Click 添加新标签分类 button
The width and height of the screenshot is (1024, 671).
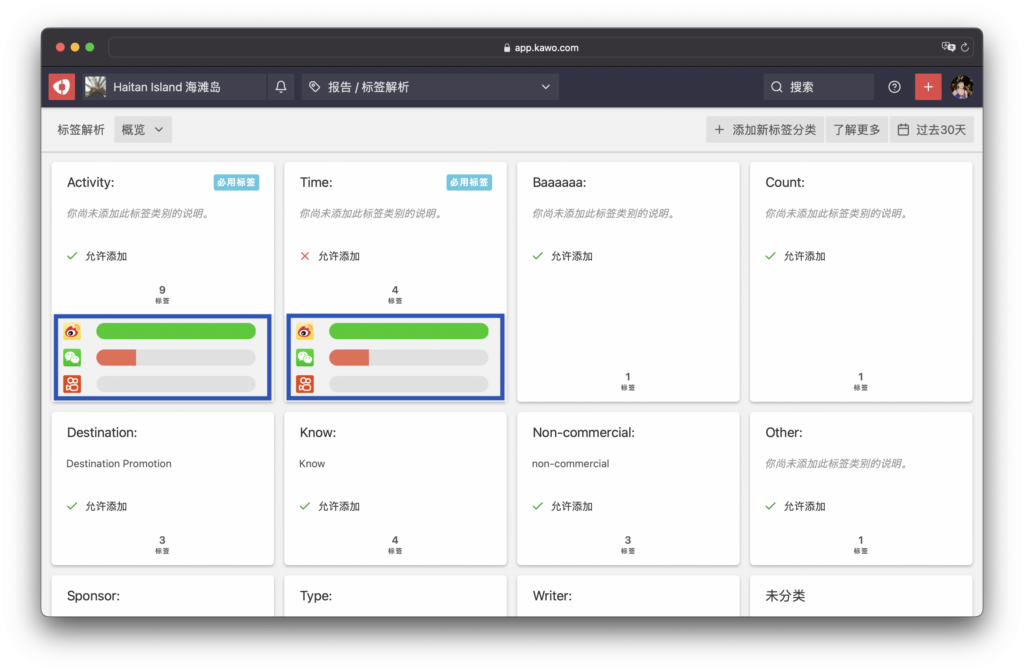765,129
